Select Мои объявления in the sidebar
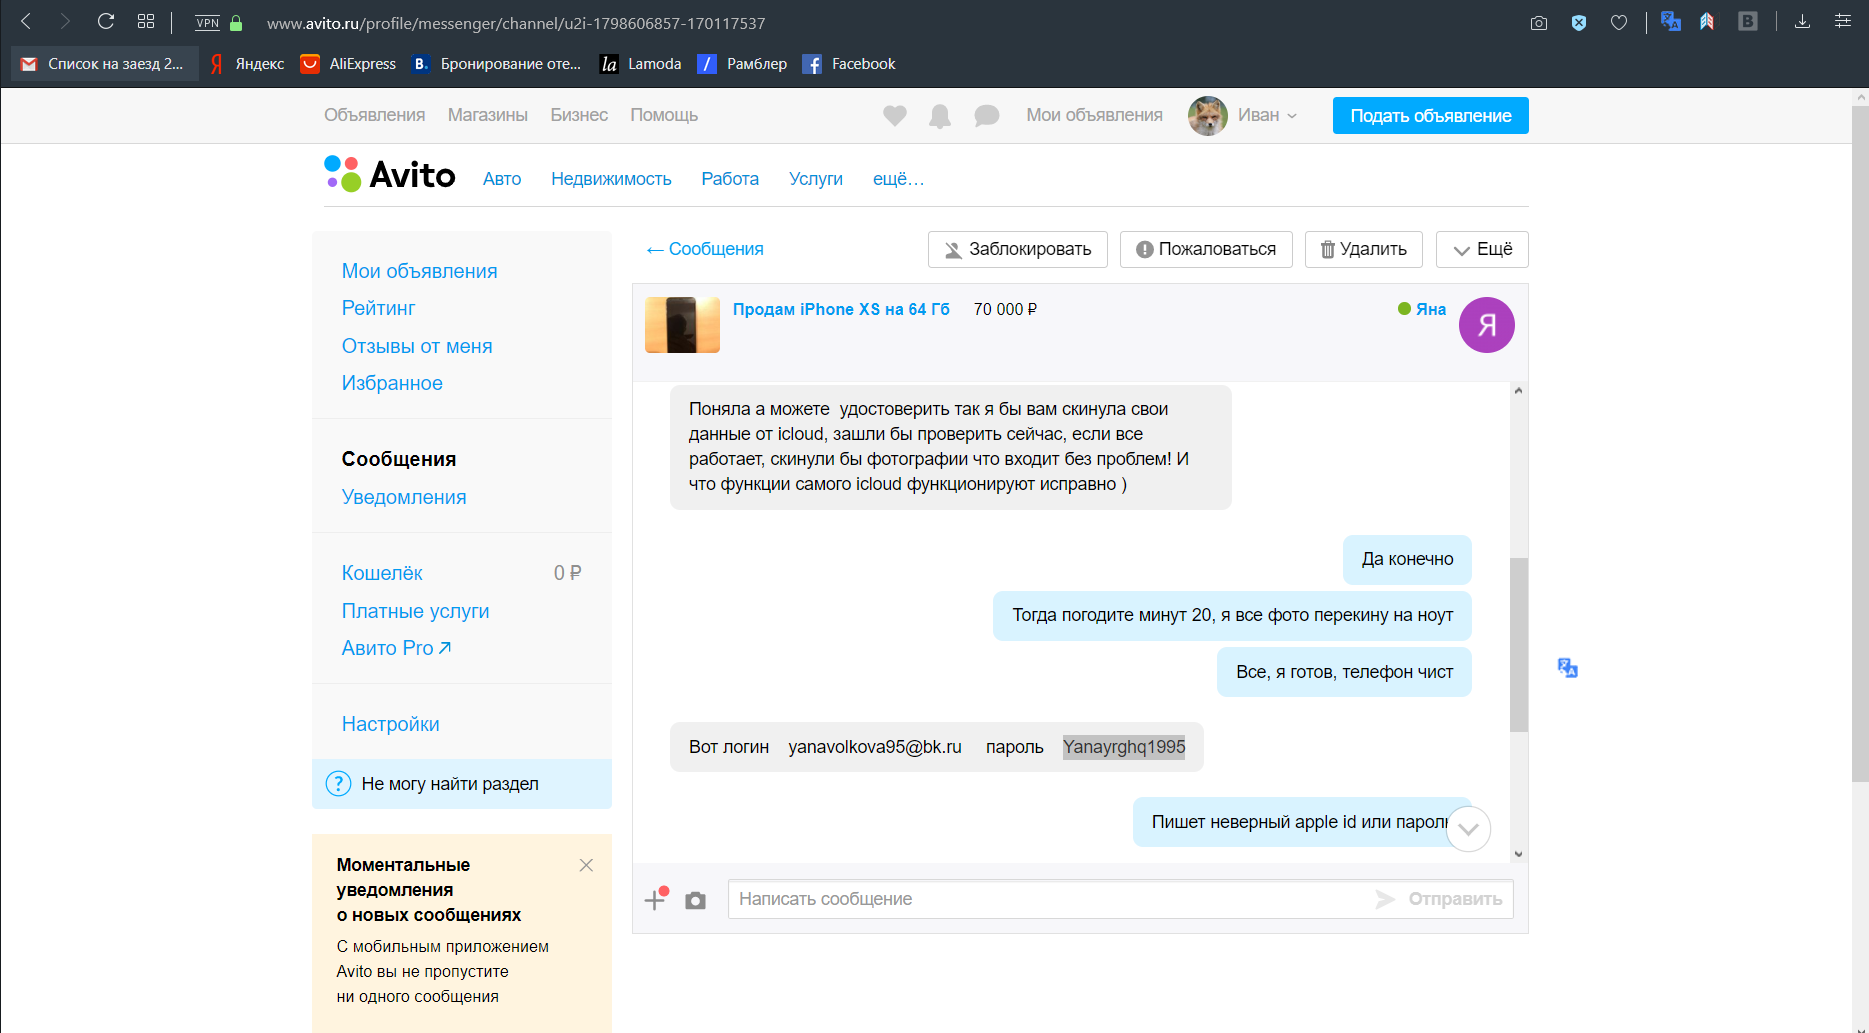 419,271
